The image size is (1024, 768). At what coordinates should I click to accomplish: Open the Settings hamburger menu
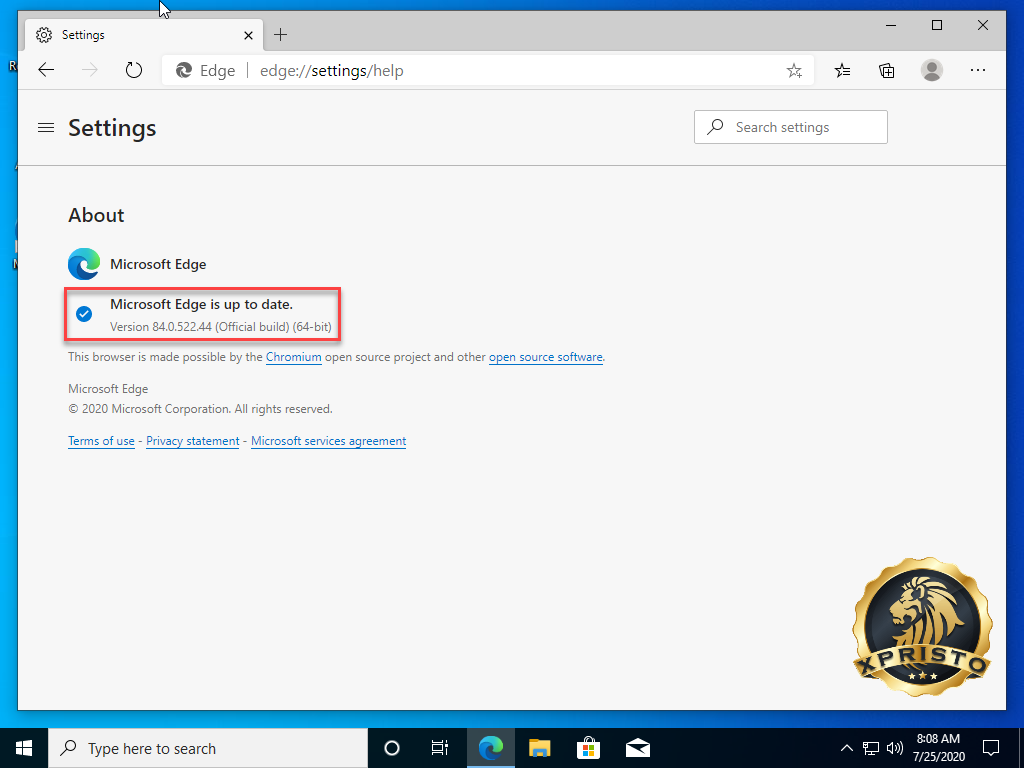(x=46, y=127)
